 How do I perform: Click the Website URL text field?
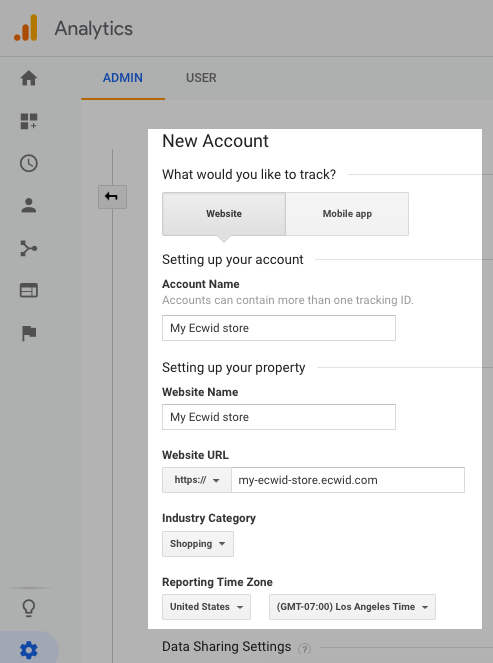348,480
